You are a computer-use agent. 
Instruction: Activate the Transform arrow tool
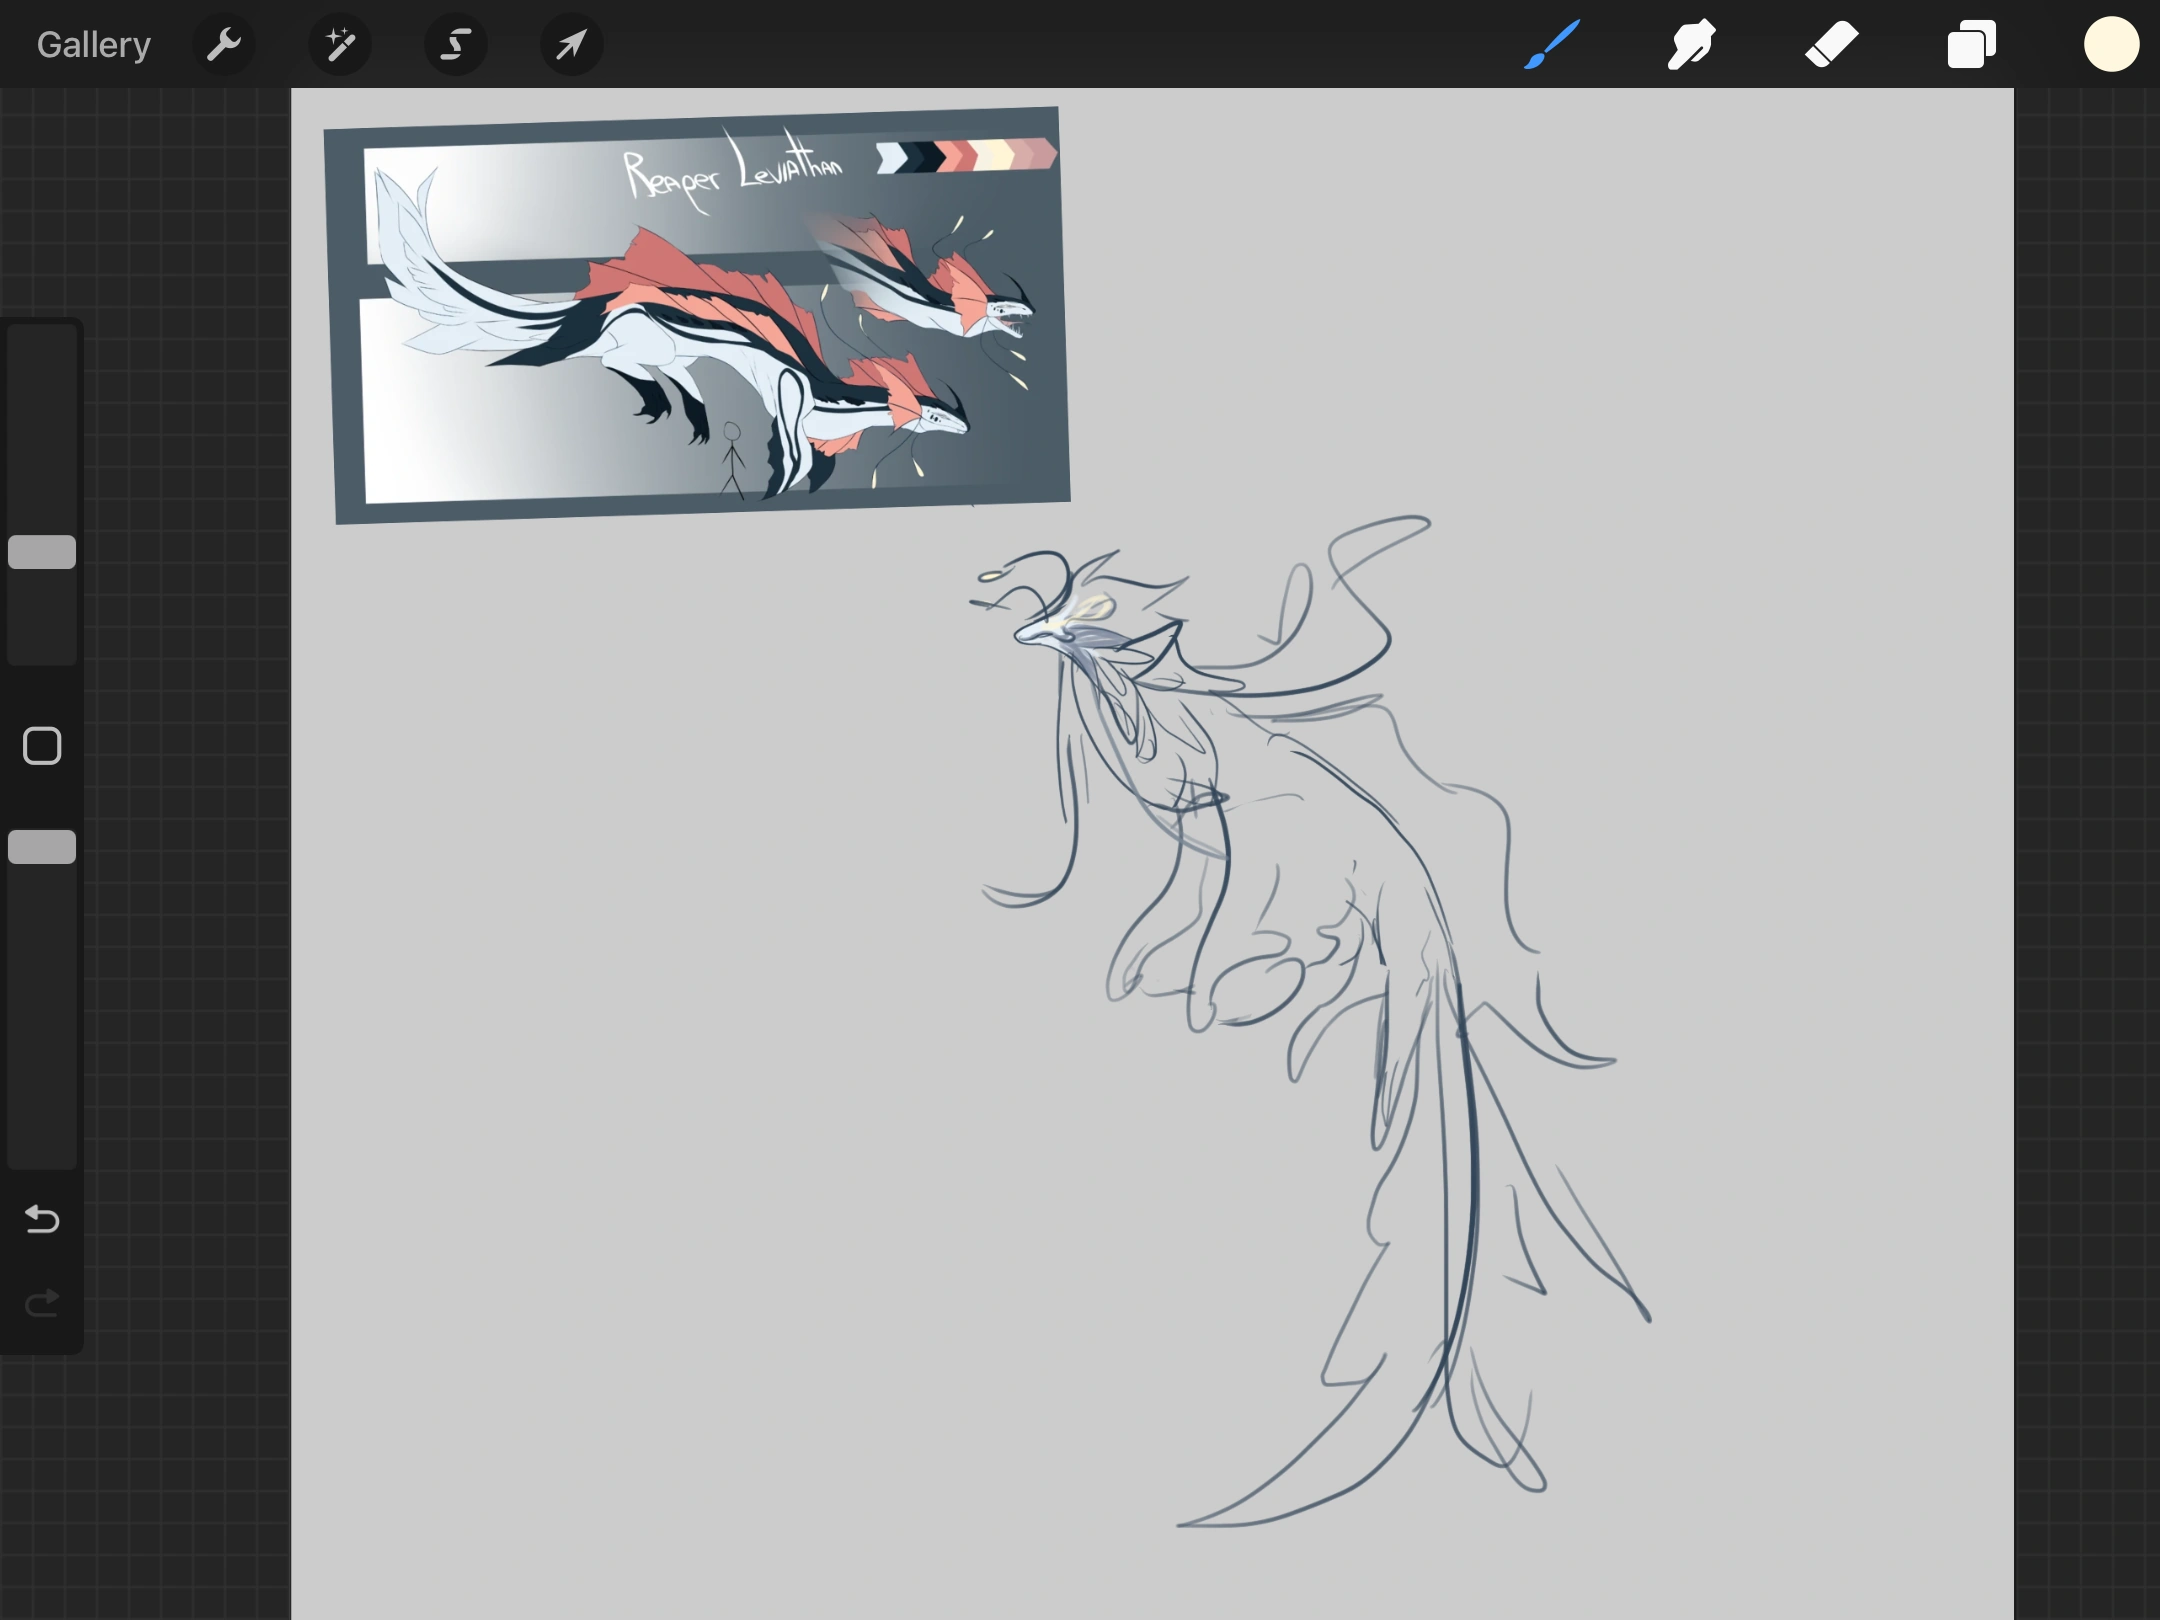[570, 44]
